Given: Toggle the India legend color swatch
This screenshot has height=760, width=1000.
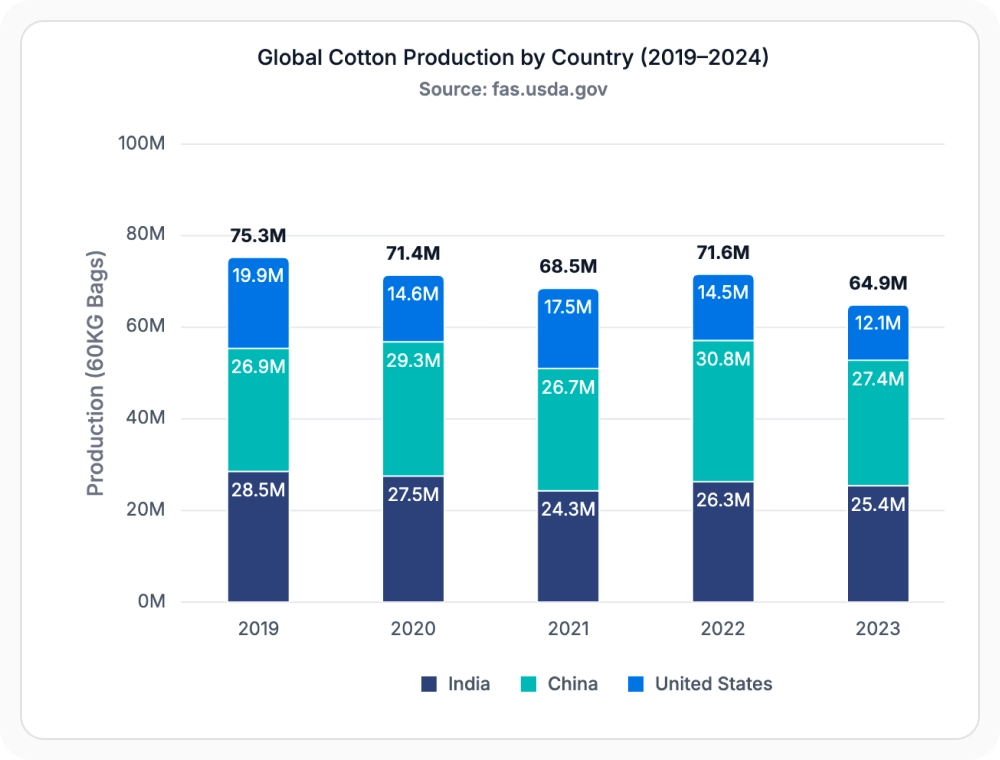Looking at the screenshot, I should point(429,684).
